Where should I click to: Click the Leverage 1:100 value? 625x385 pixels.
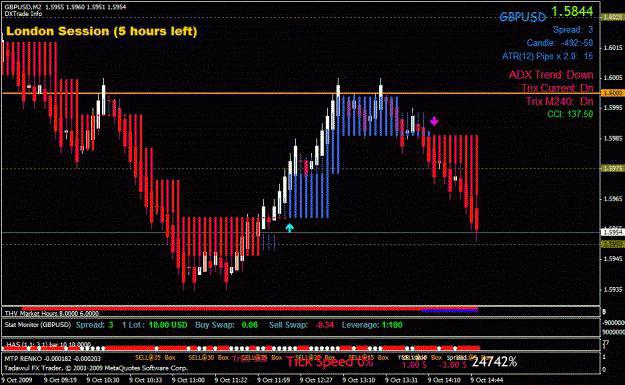392,325
